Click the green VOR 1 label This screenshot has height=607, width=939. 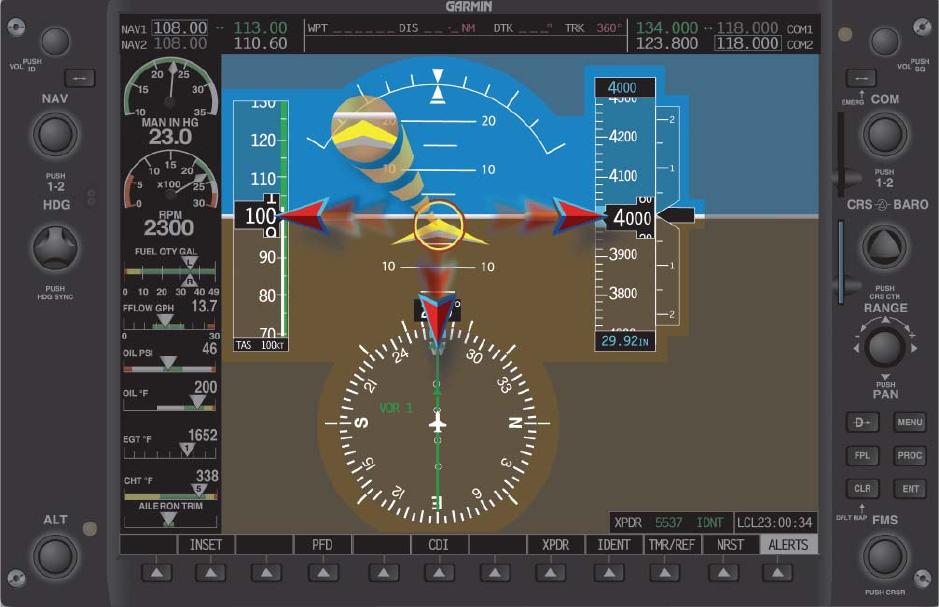396,408
